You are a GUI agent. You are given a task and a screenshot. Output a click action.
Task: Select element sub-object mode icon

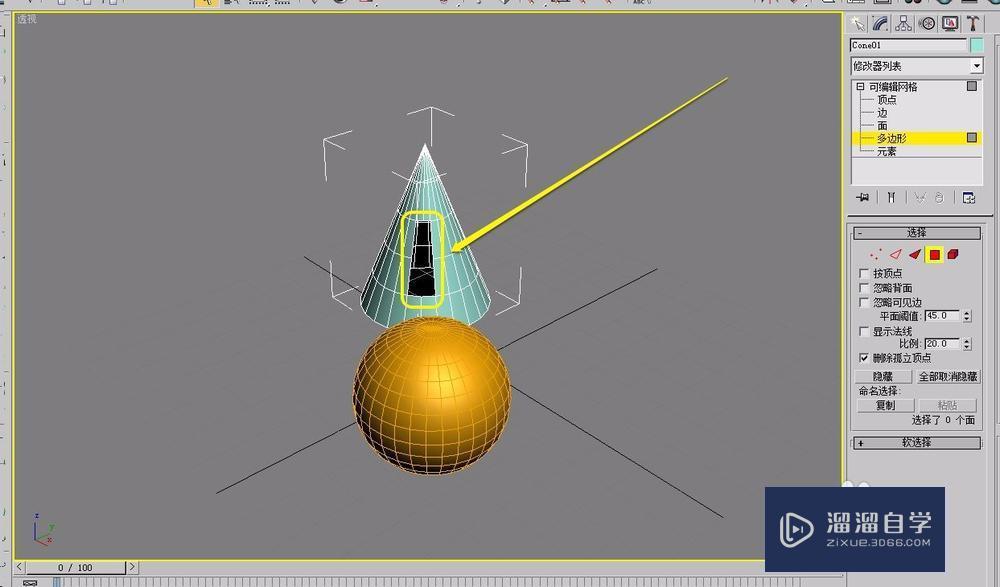pyautogui.click(x=953, y=255)
